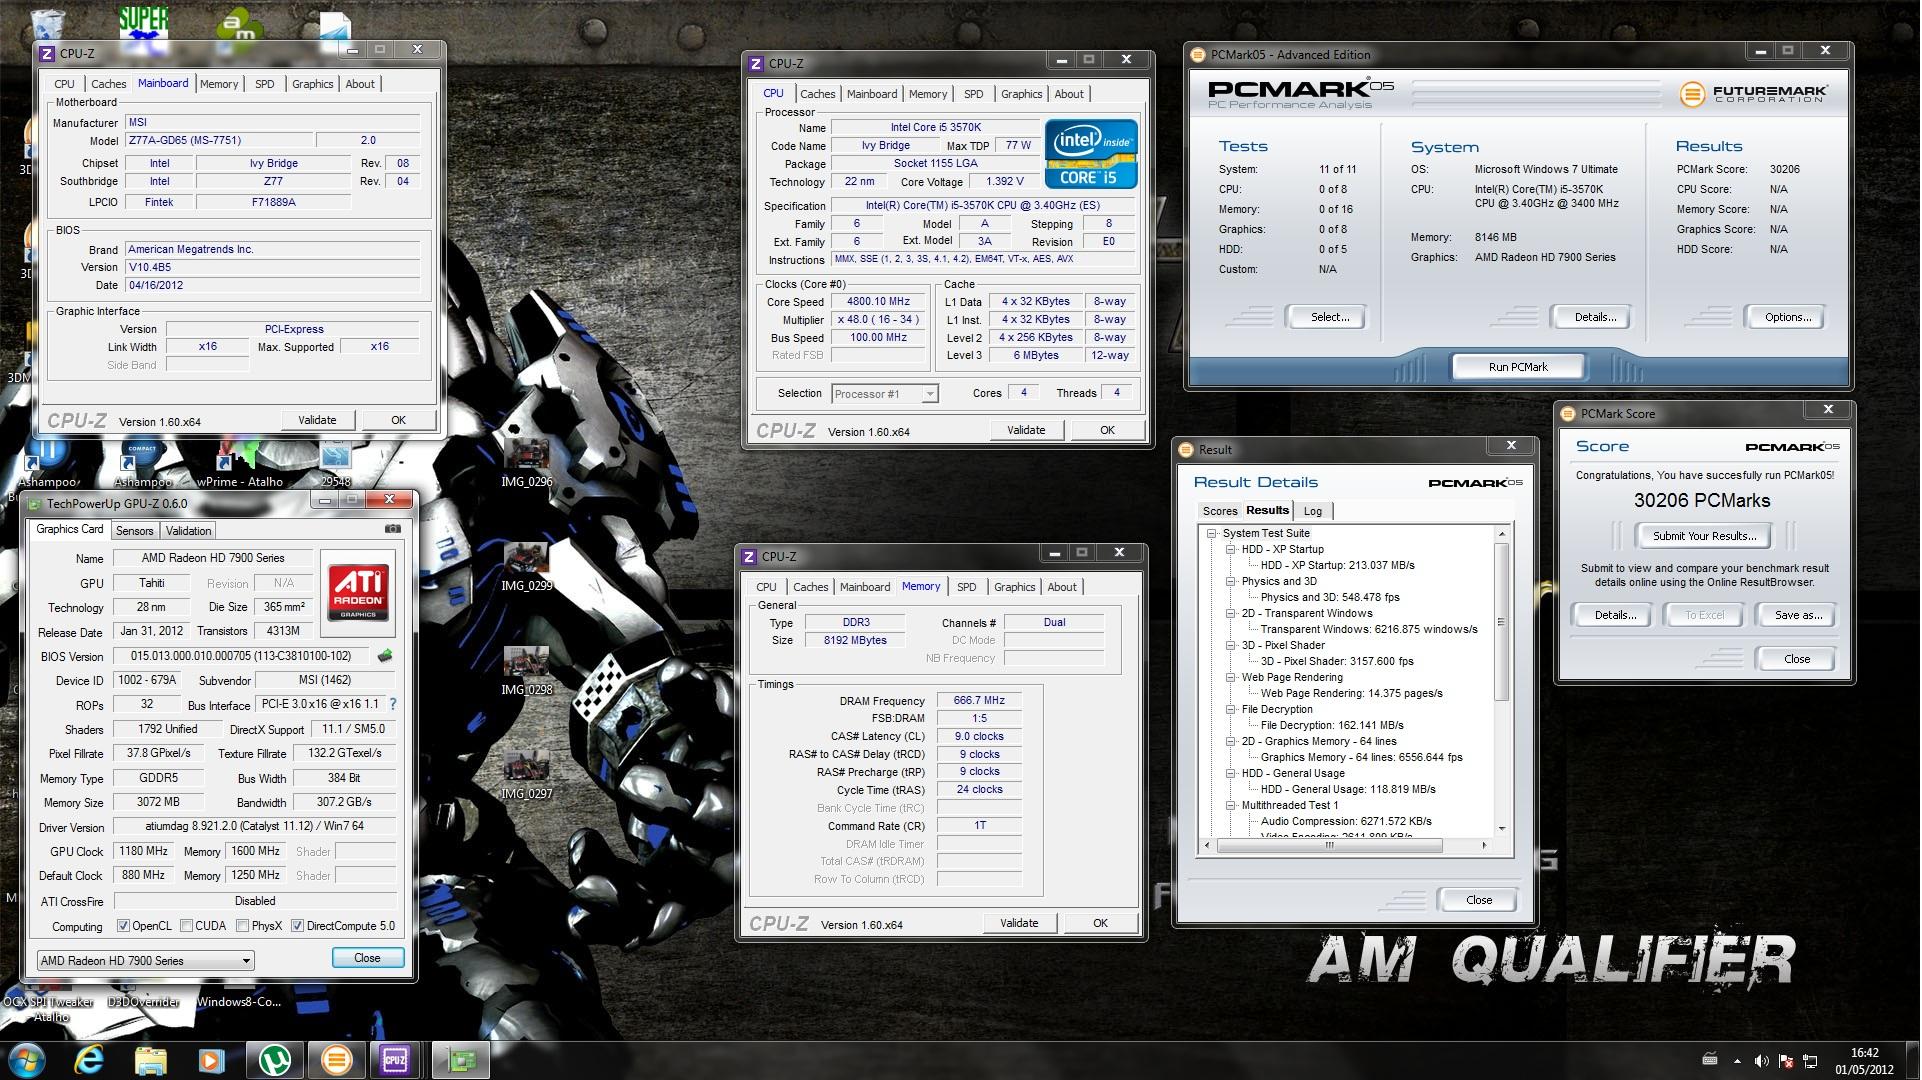Open the IMG_0298 desktop icon

[x=526, y=672]
